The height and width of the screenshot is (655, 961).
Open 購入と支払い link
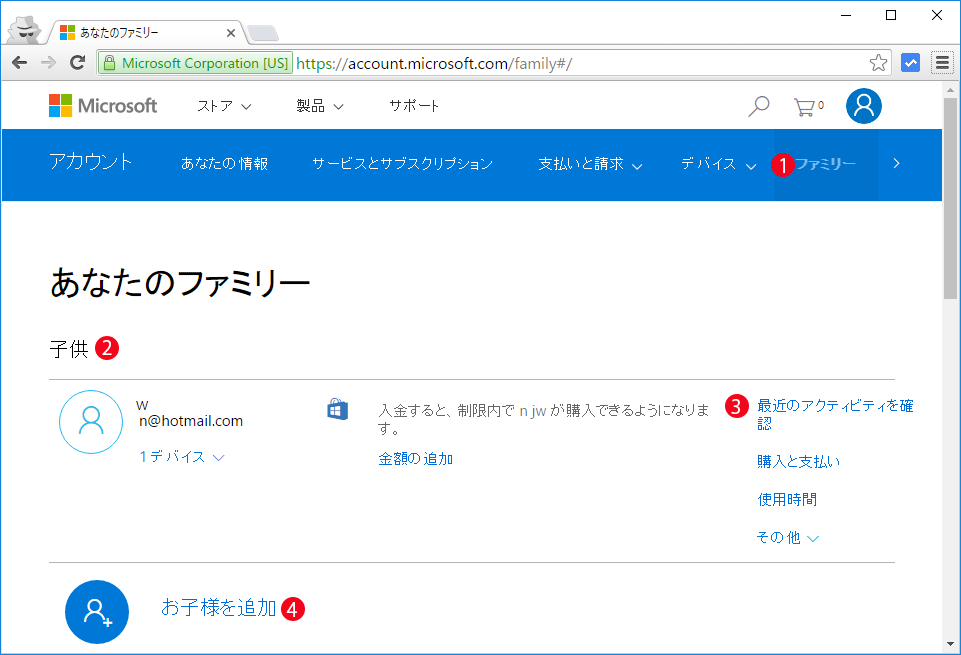(798, 461)
